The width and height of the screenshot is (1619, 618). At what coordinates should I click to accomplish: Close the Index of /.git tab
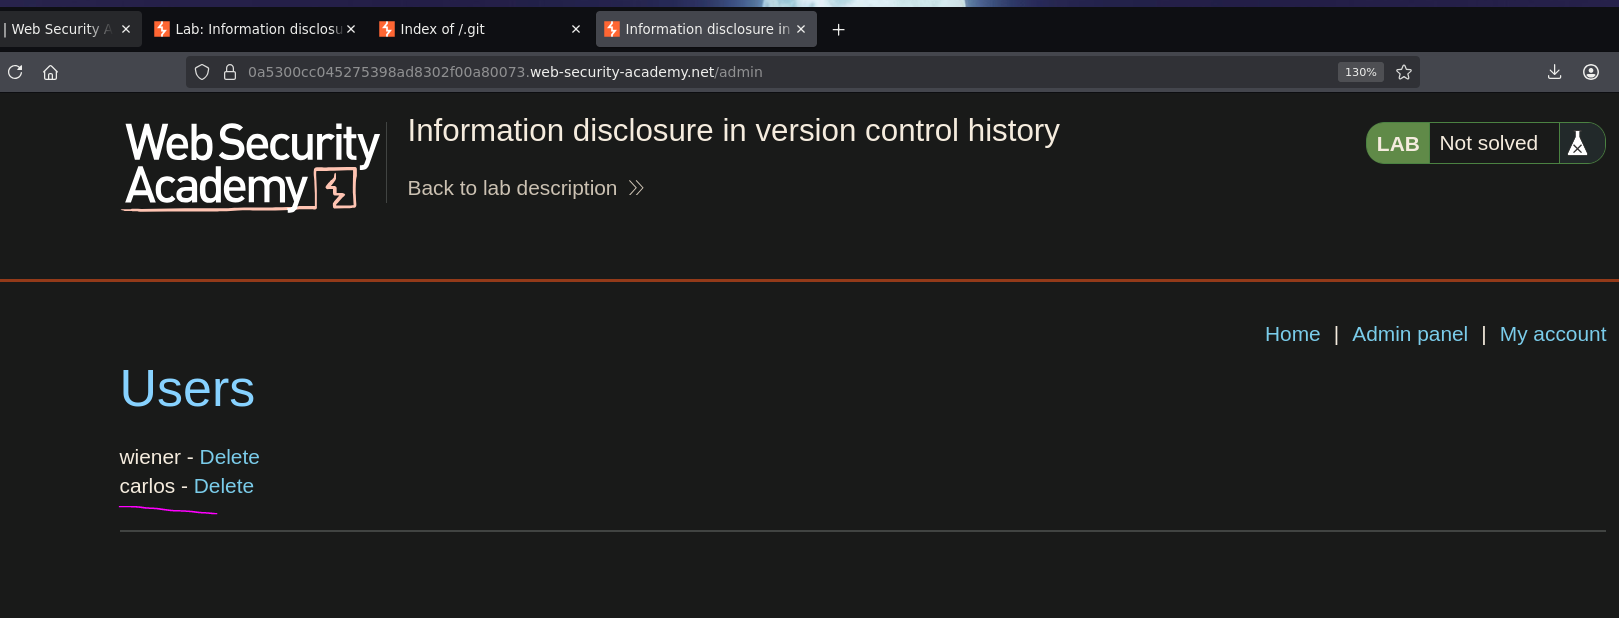click(576, 30)
